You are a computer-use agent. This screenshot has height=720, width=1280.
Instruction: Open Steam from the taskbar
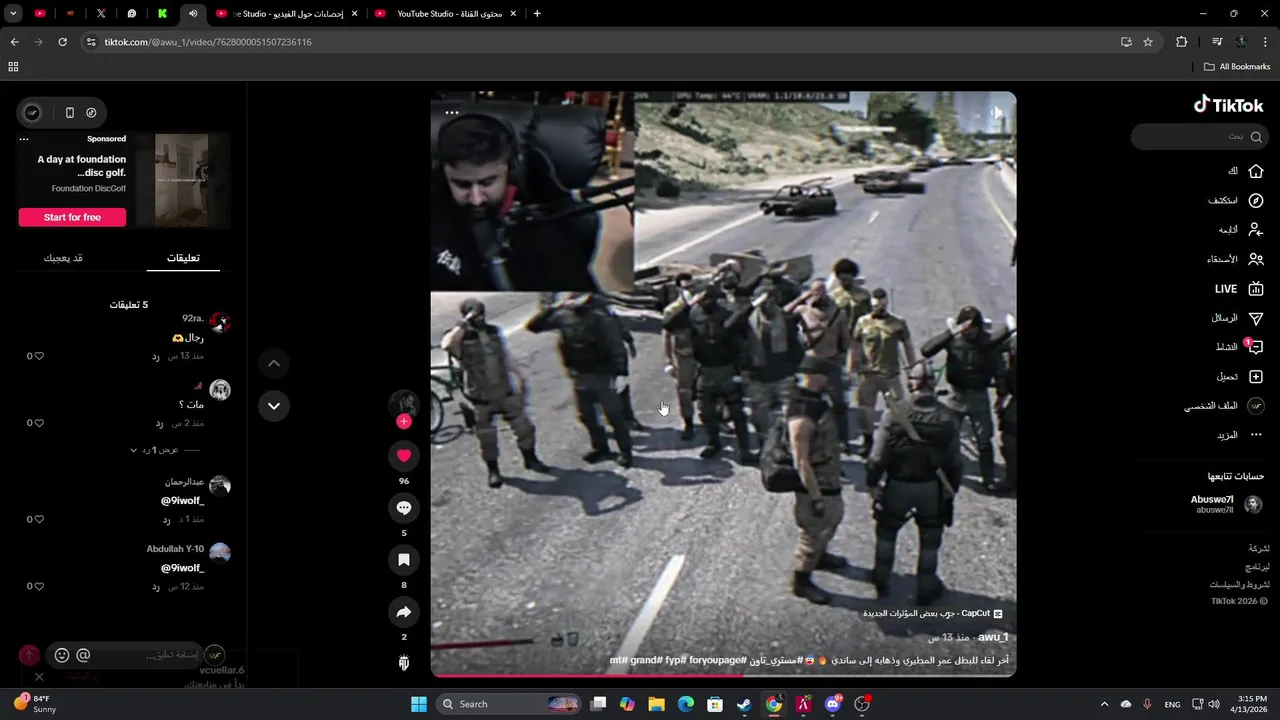(x=744, y=704)
